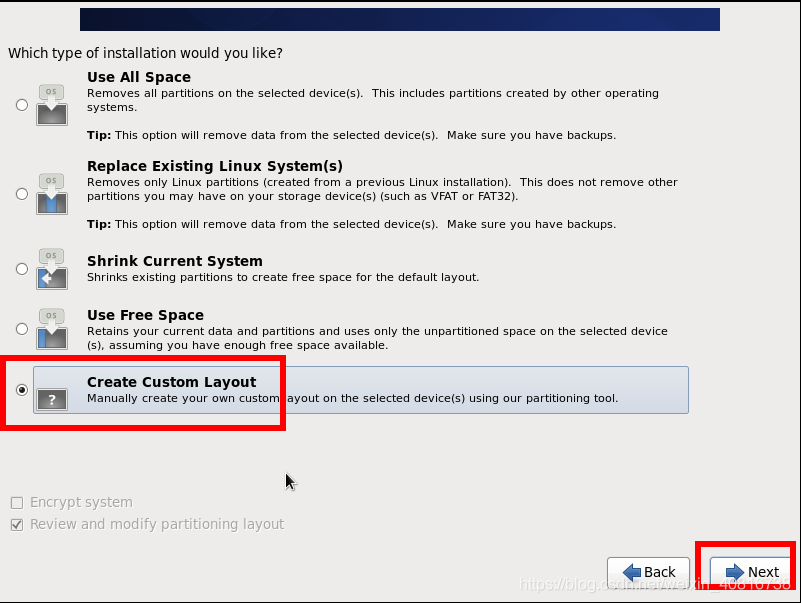Toggle the Encrypt system checkbox
Viewport: 801px width, 603px height.
(x=17, y=503)
